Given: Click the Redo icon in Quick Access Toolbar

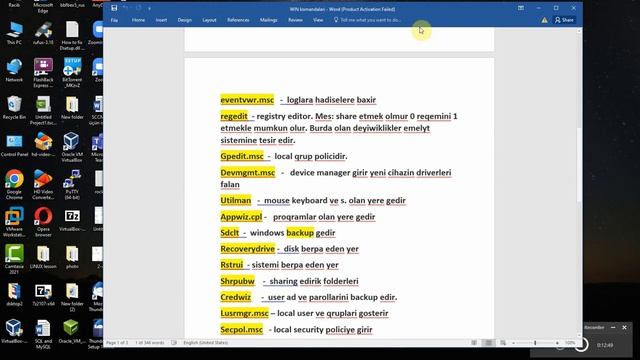Looking at the screenshot, I should click(x=138, y=8).
